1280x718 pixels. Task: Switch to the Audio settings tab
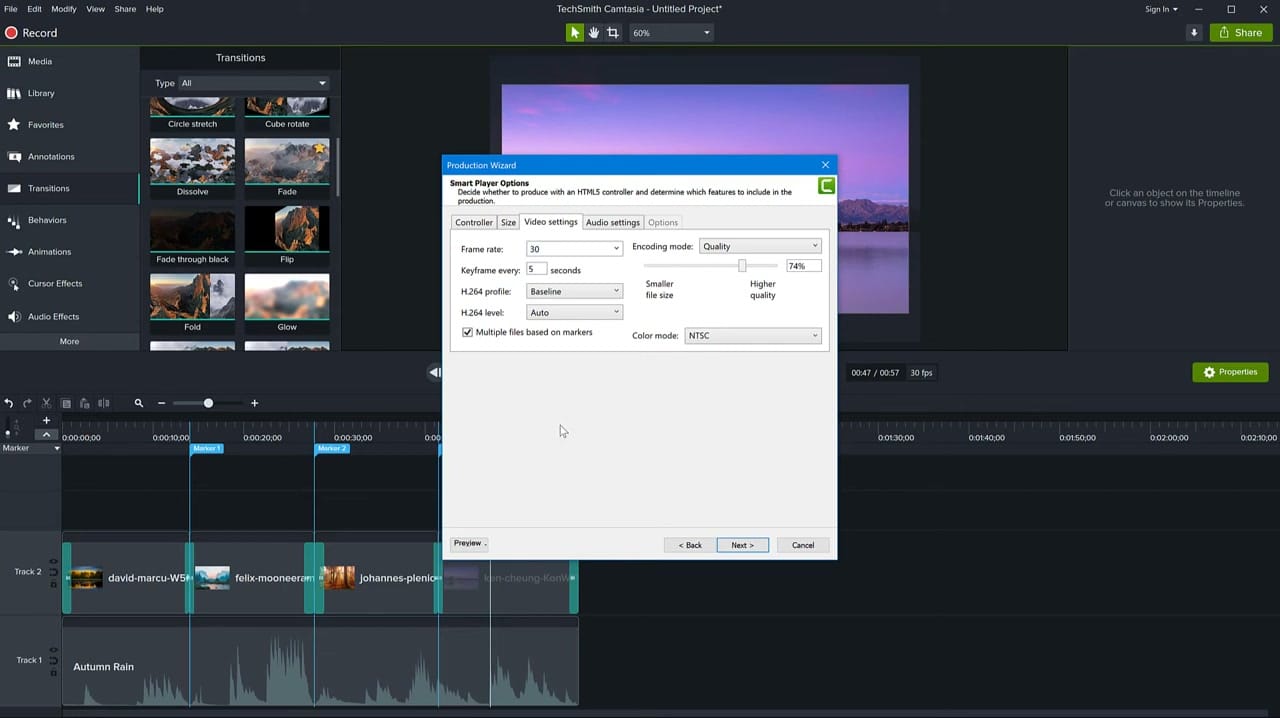coord(612,222)
